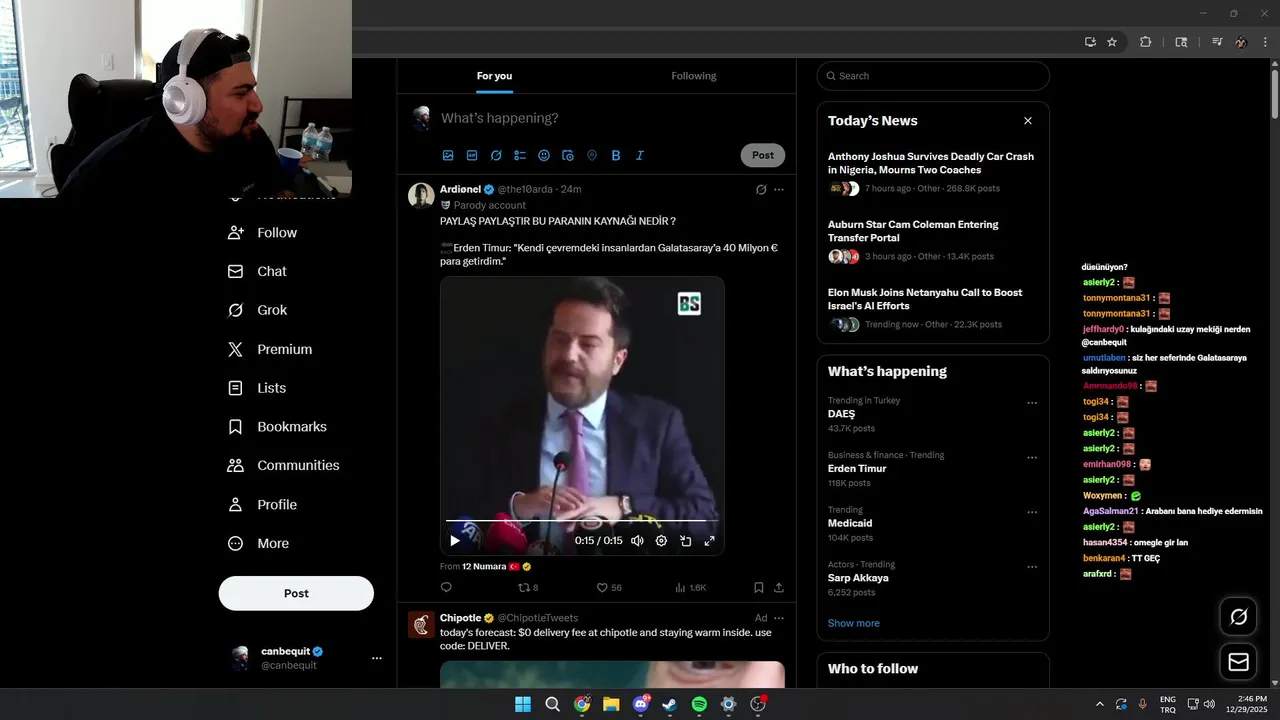Share the Ardionel post
Viewport: 1280px width, 720px height.
(x=779, y=588)
